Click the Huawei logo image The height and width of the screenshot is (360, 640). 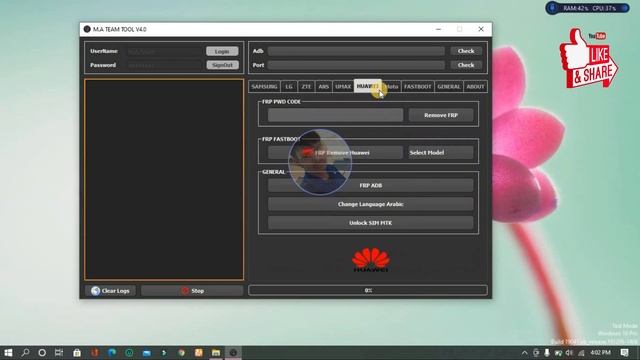[x=371, y=260]
